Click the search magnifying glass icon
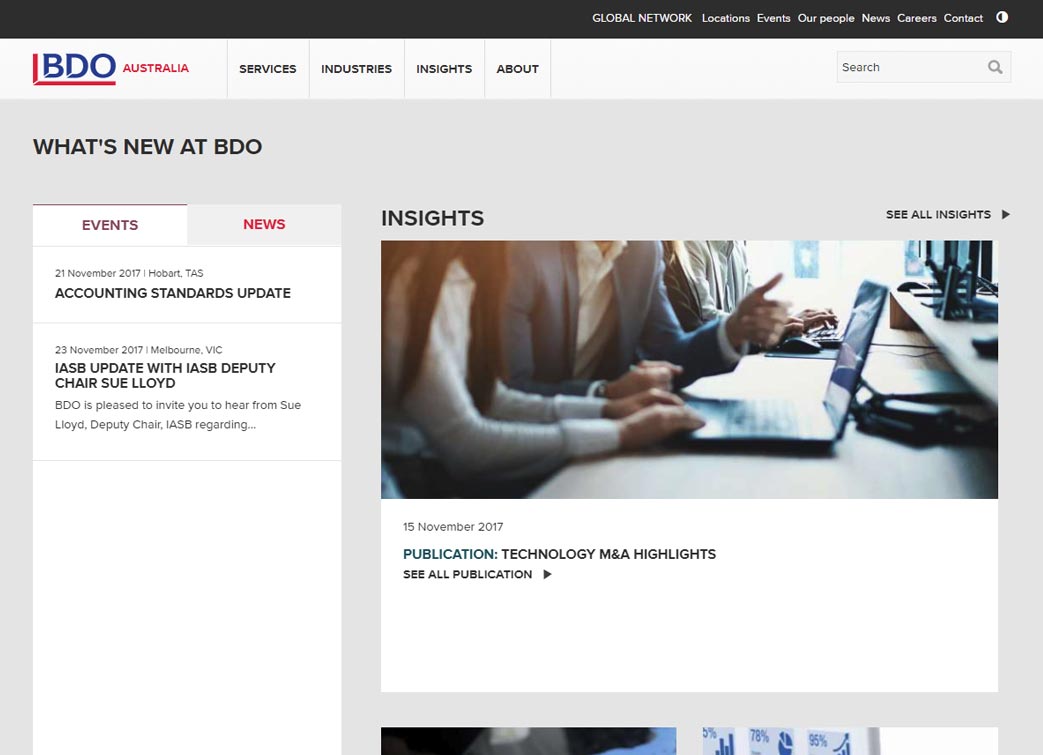The height and width of the screenshot is (755, 1043). [994, 66]
